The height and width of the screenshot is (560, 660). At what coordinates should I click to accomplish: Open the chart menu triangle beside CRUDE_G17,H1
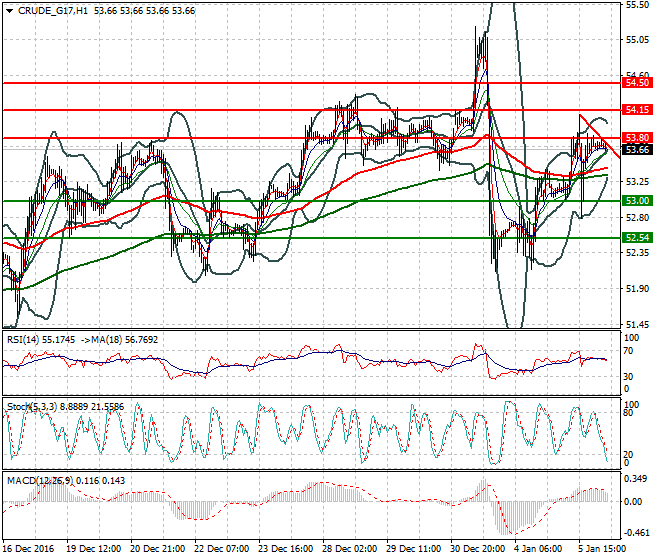(10, 11)
